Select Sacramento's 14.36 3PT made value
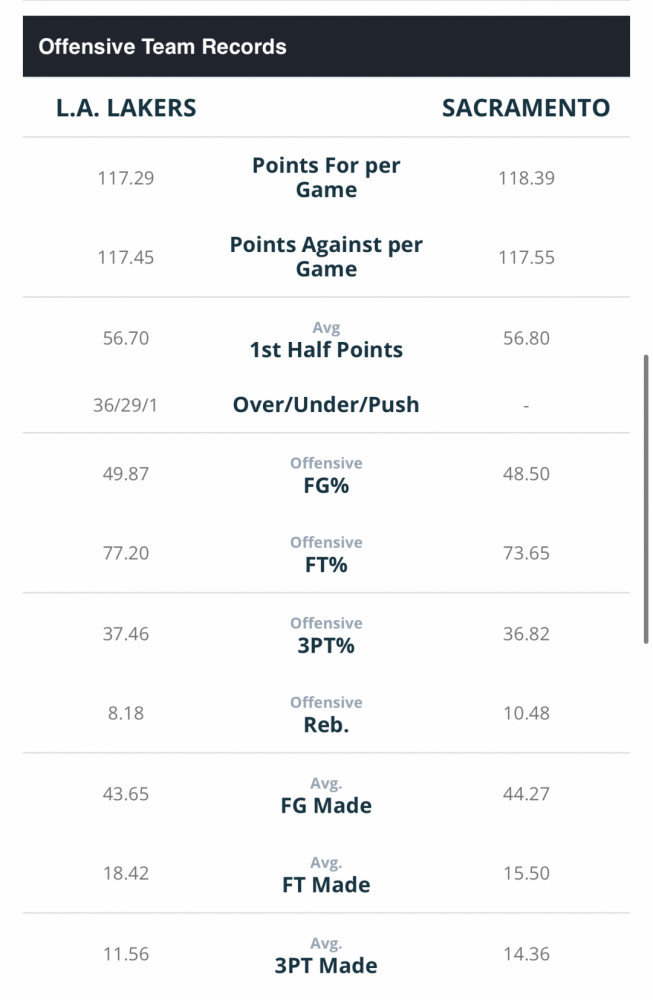The height and width of the screenshot is (1000, 653). click(526, 954)
